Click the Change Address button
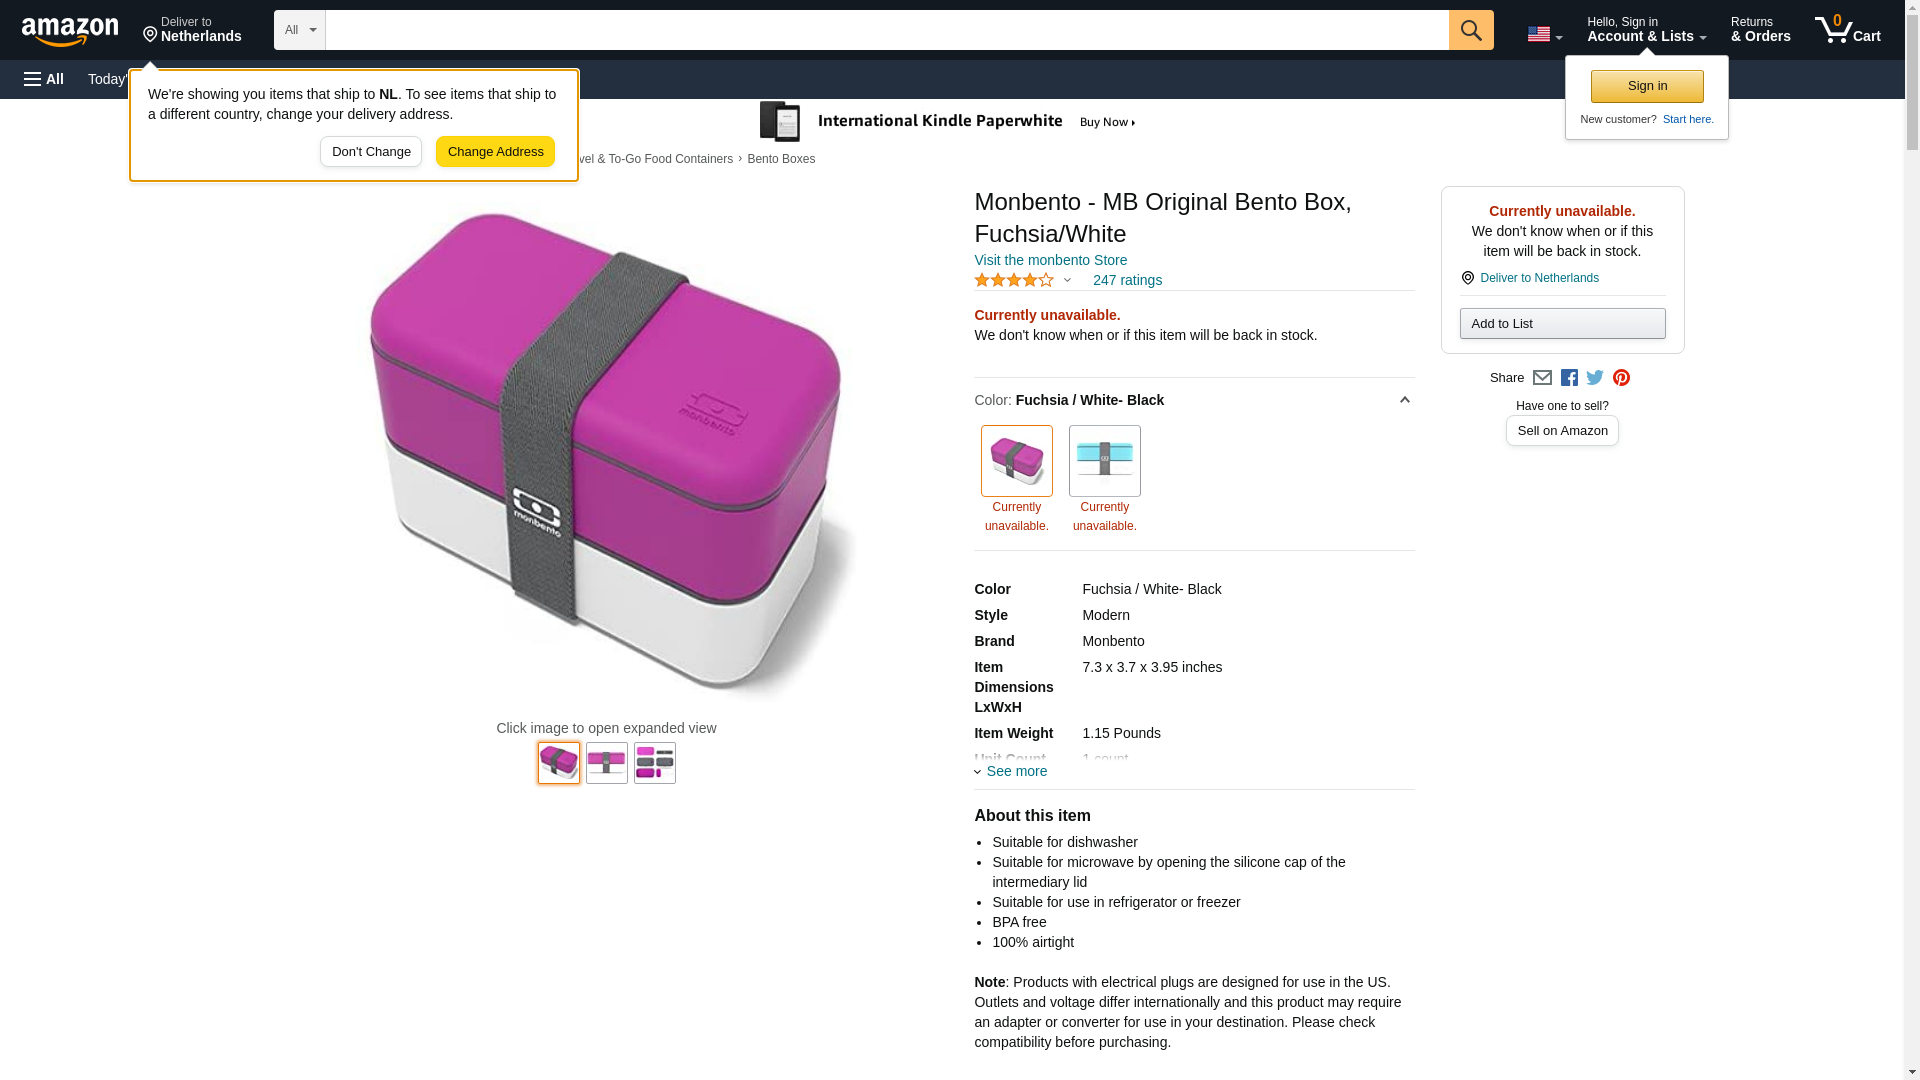Image resolution: width=1920 pixels, height=1080 pixels. tap(495, 152)
